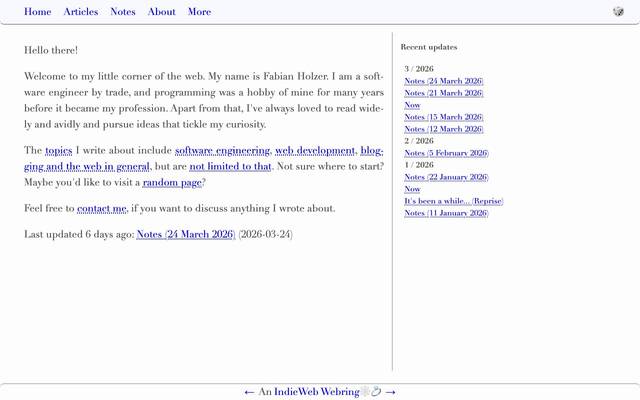The height and width of the screenshot is (400, 640).
Task: Open sidebar Notes (11 January 2026)
Action: coord(447,213)
